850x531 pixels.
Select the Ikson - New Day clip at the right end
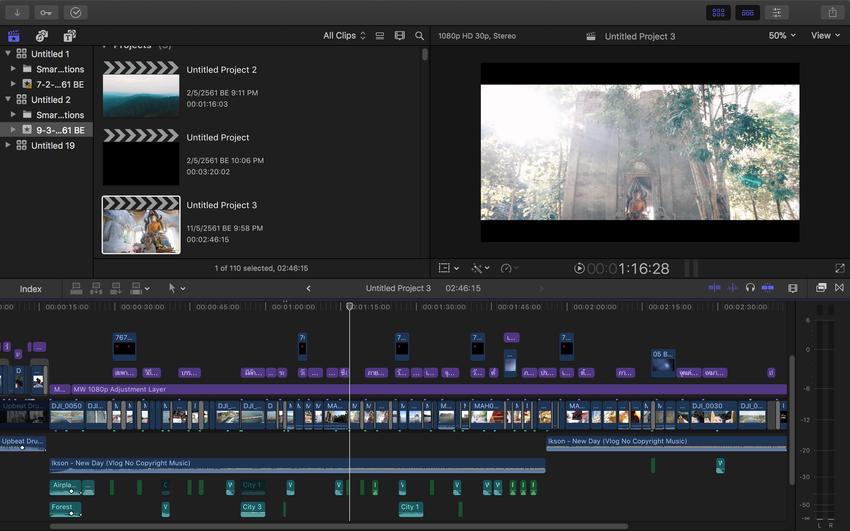point(666,444)
